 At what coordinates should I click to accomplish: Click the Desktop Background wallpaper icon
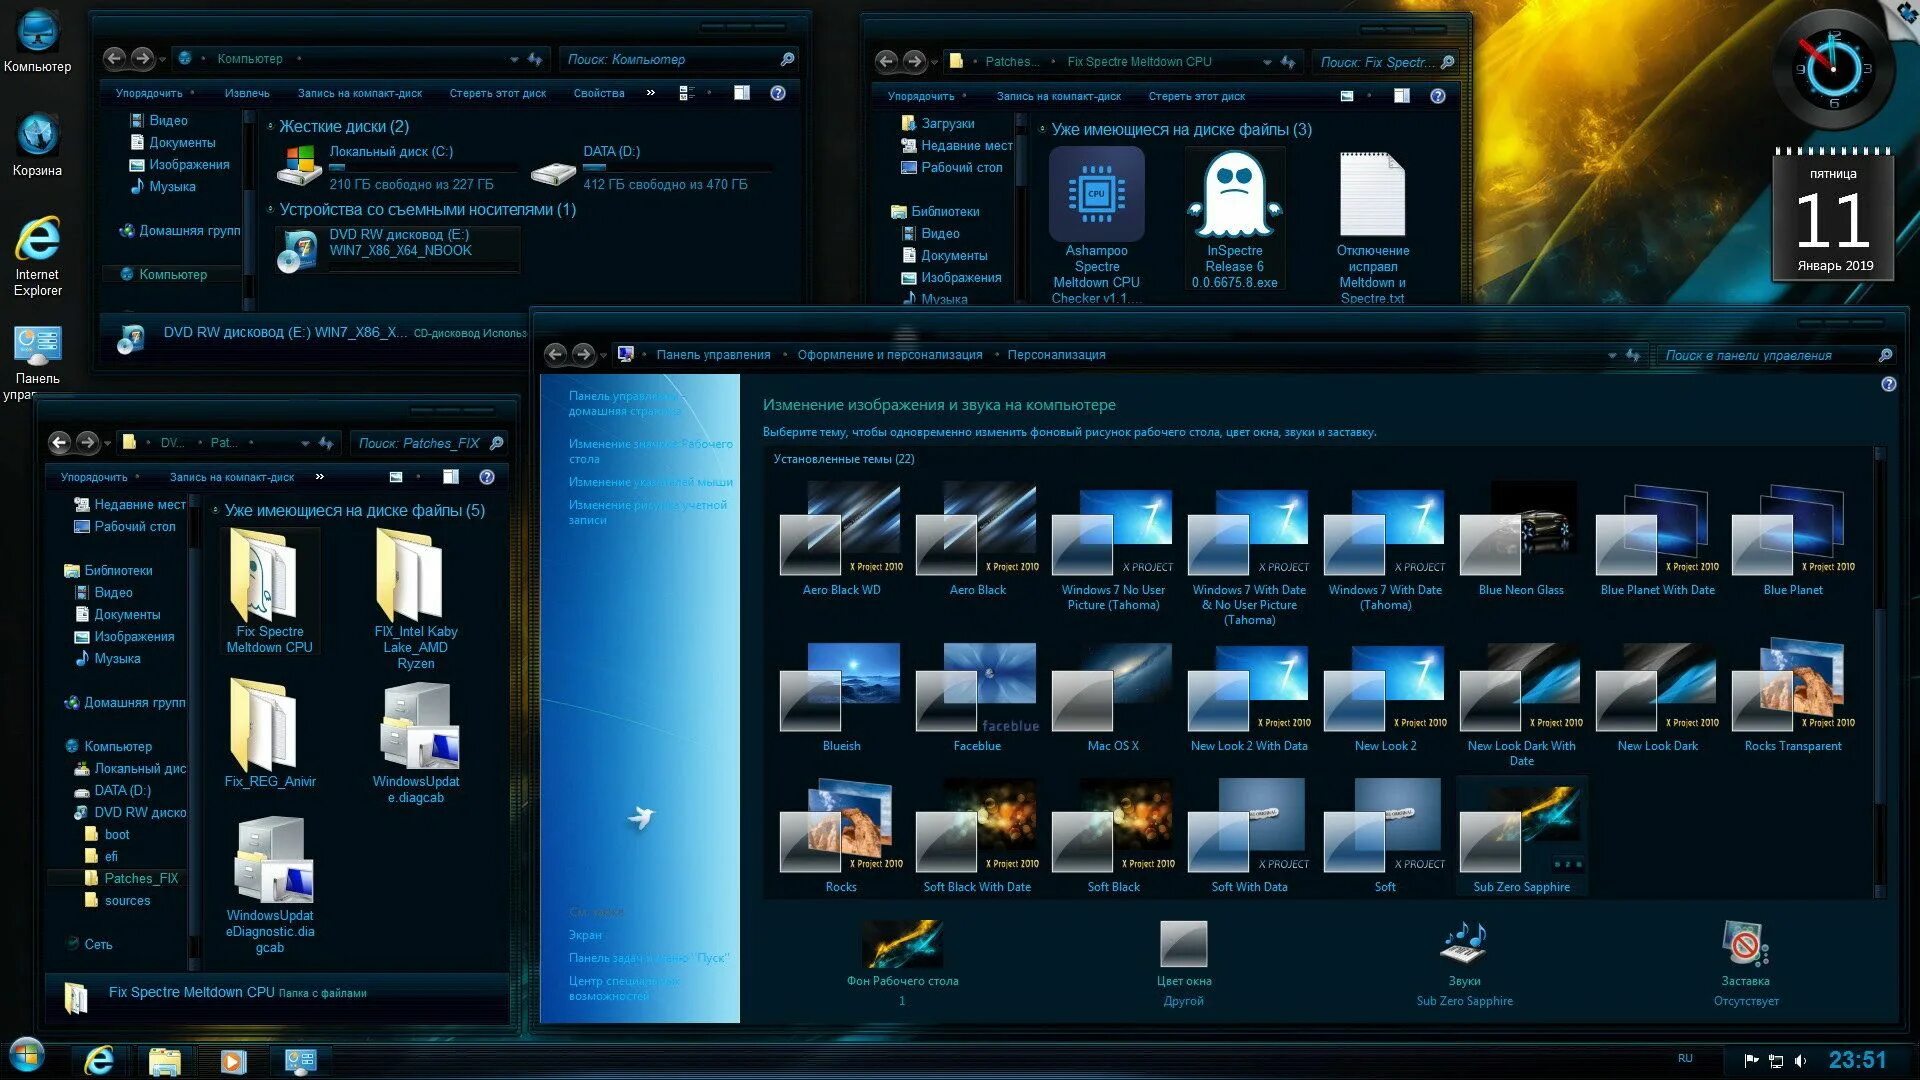pos(902,945)
